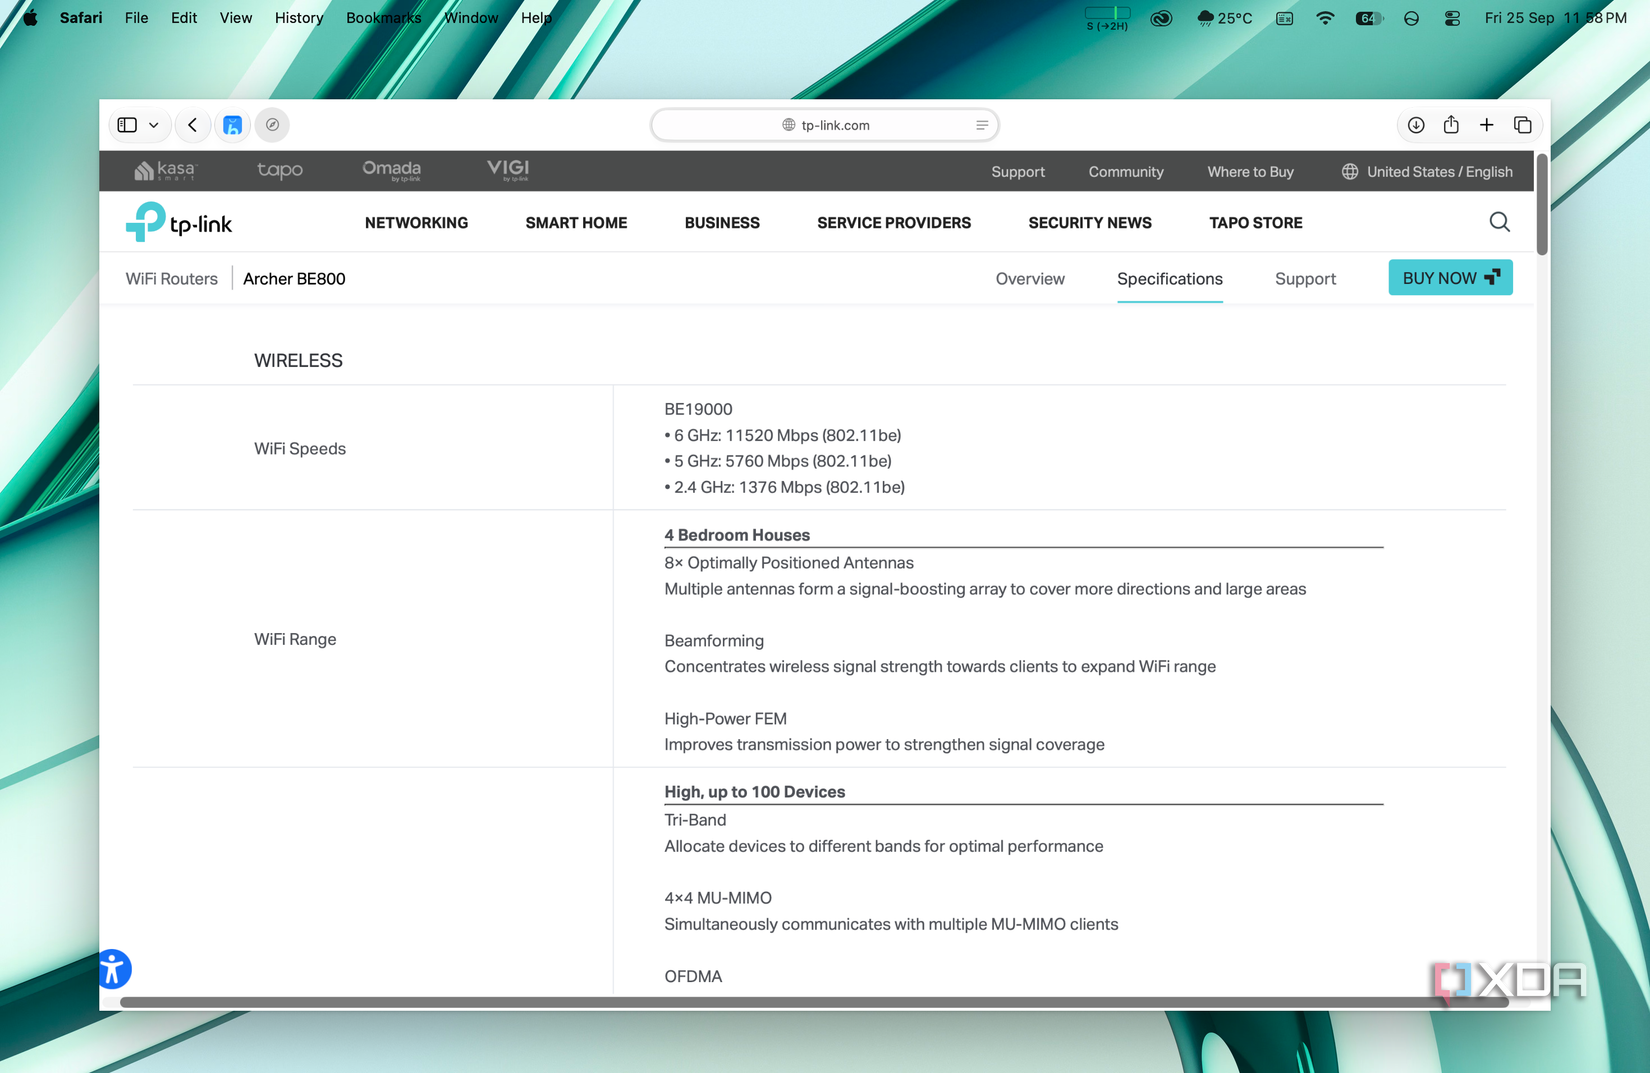Click the Beamforming text

[x=714, y=641]
